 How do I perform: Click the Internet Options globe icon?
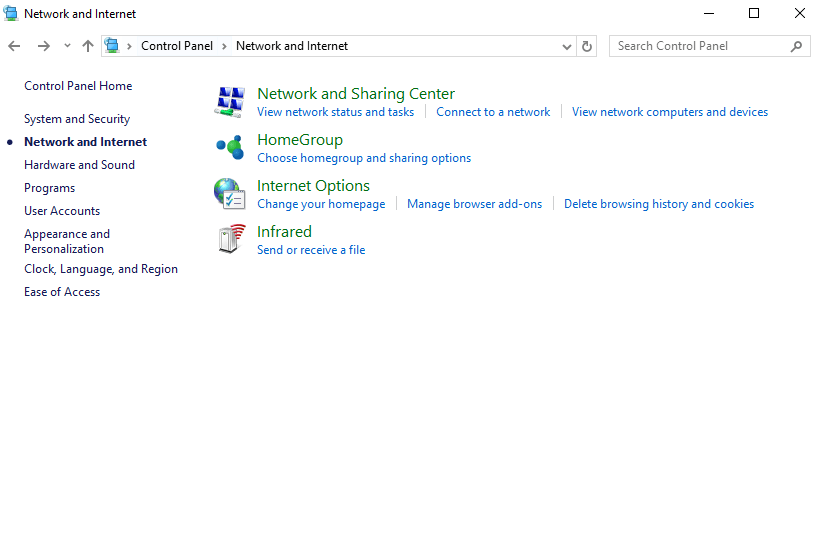(231, 193)
